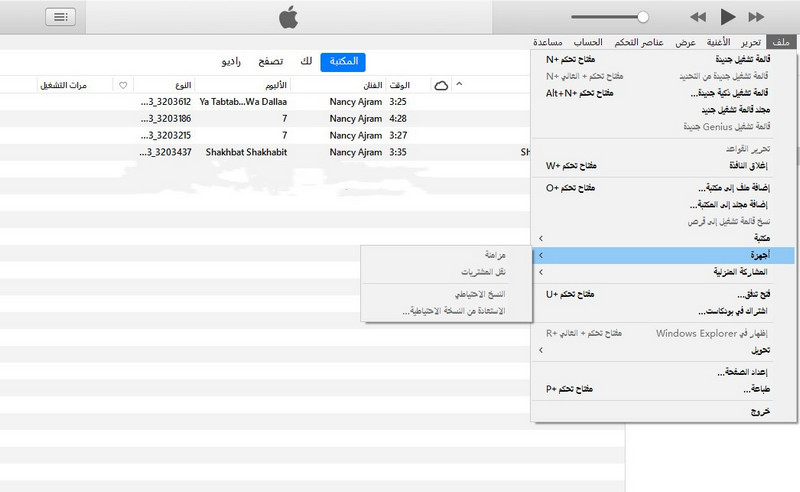This screenshot has height=492, width=800.
Task: Click الاستعادة من النسخة الاحتياطية (Restore from Backup)
Action: pos(446,311)
